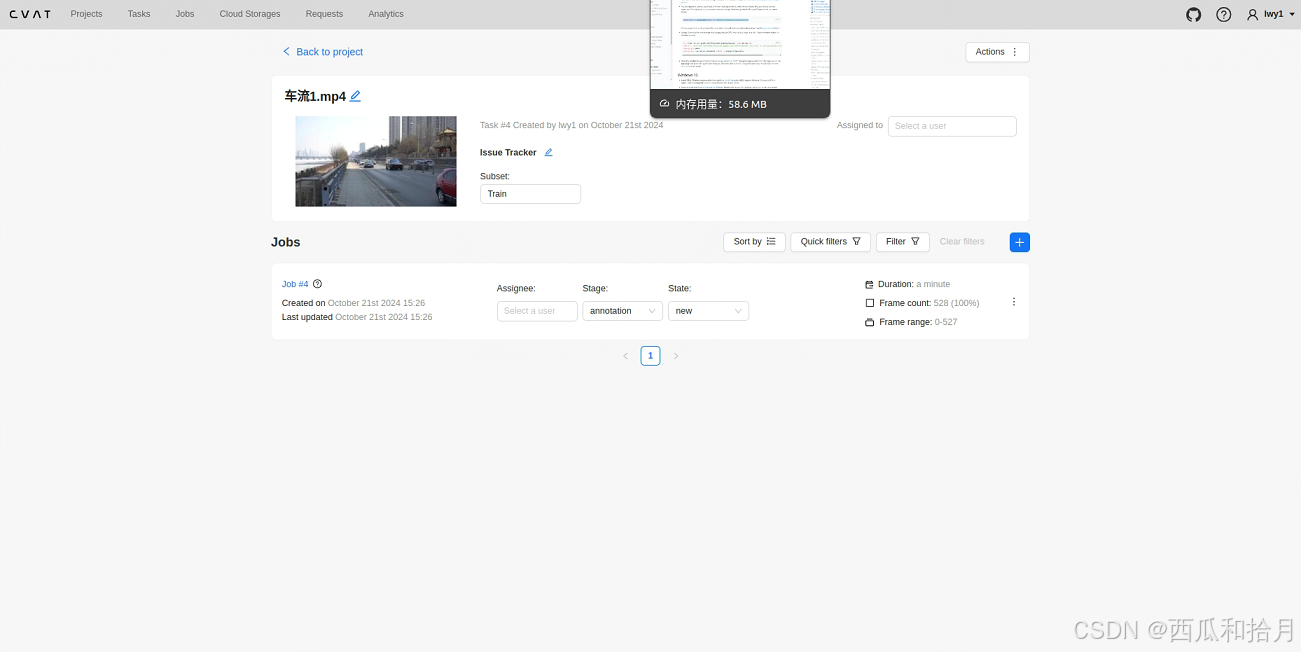Open the Job #4 link
Image resolution: width=1301 pixels, height=652 pixels.
point(295,284)
